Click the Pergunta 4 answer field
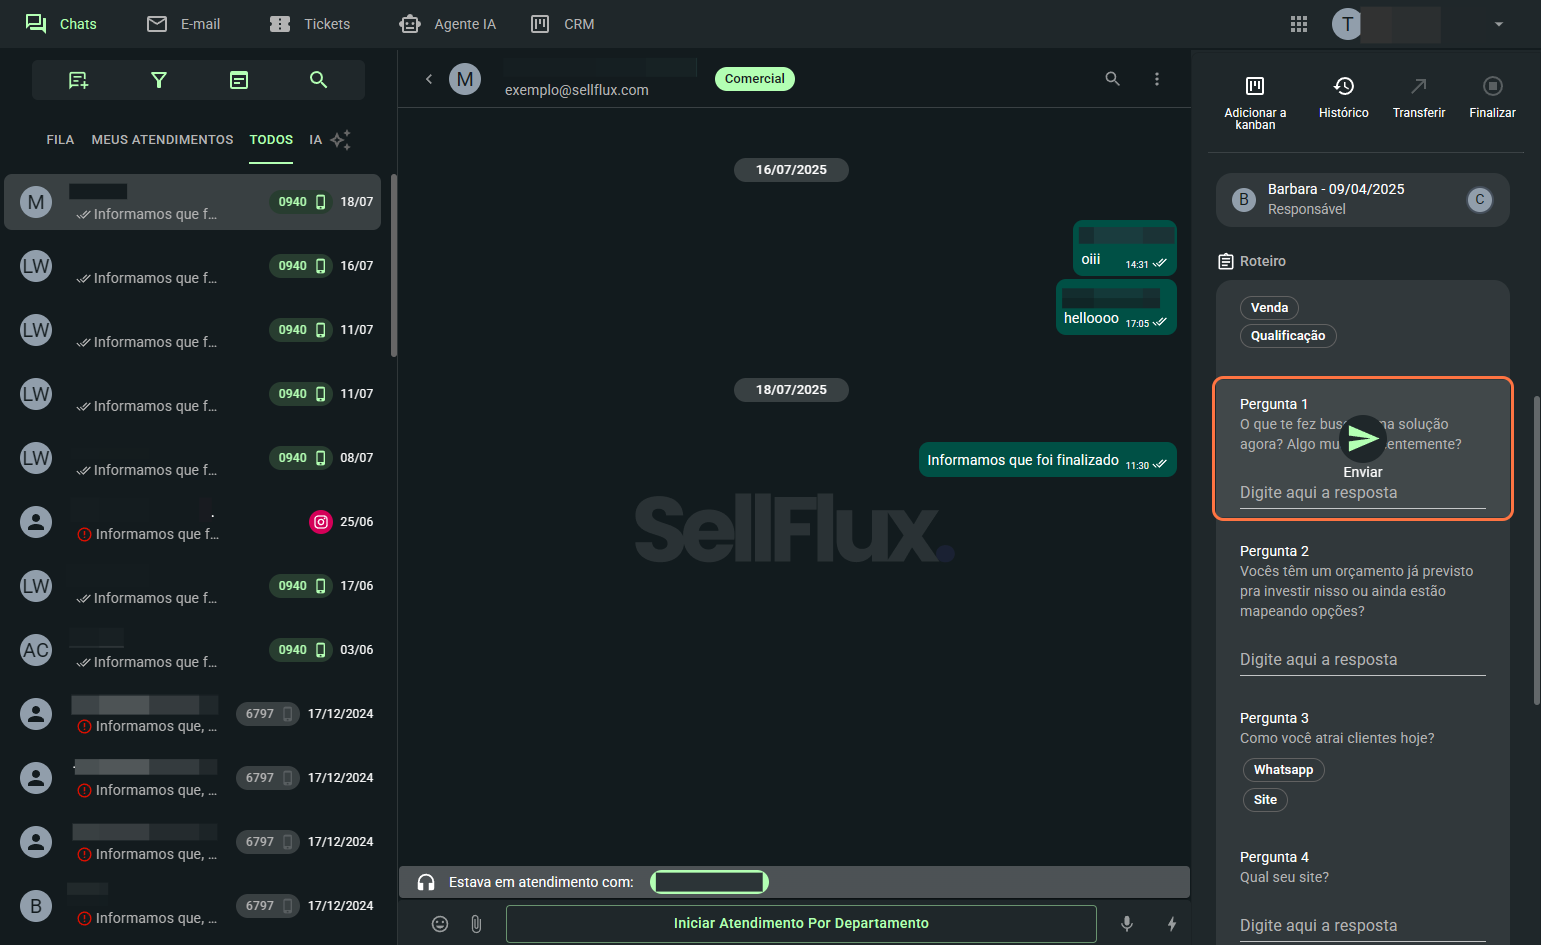This screenshot has height=945, width=1541. click(1362, 926)
